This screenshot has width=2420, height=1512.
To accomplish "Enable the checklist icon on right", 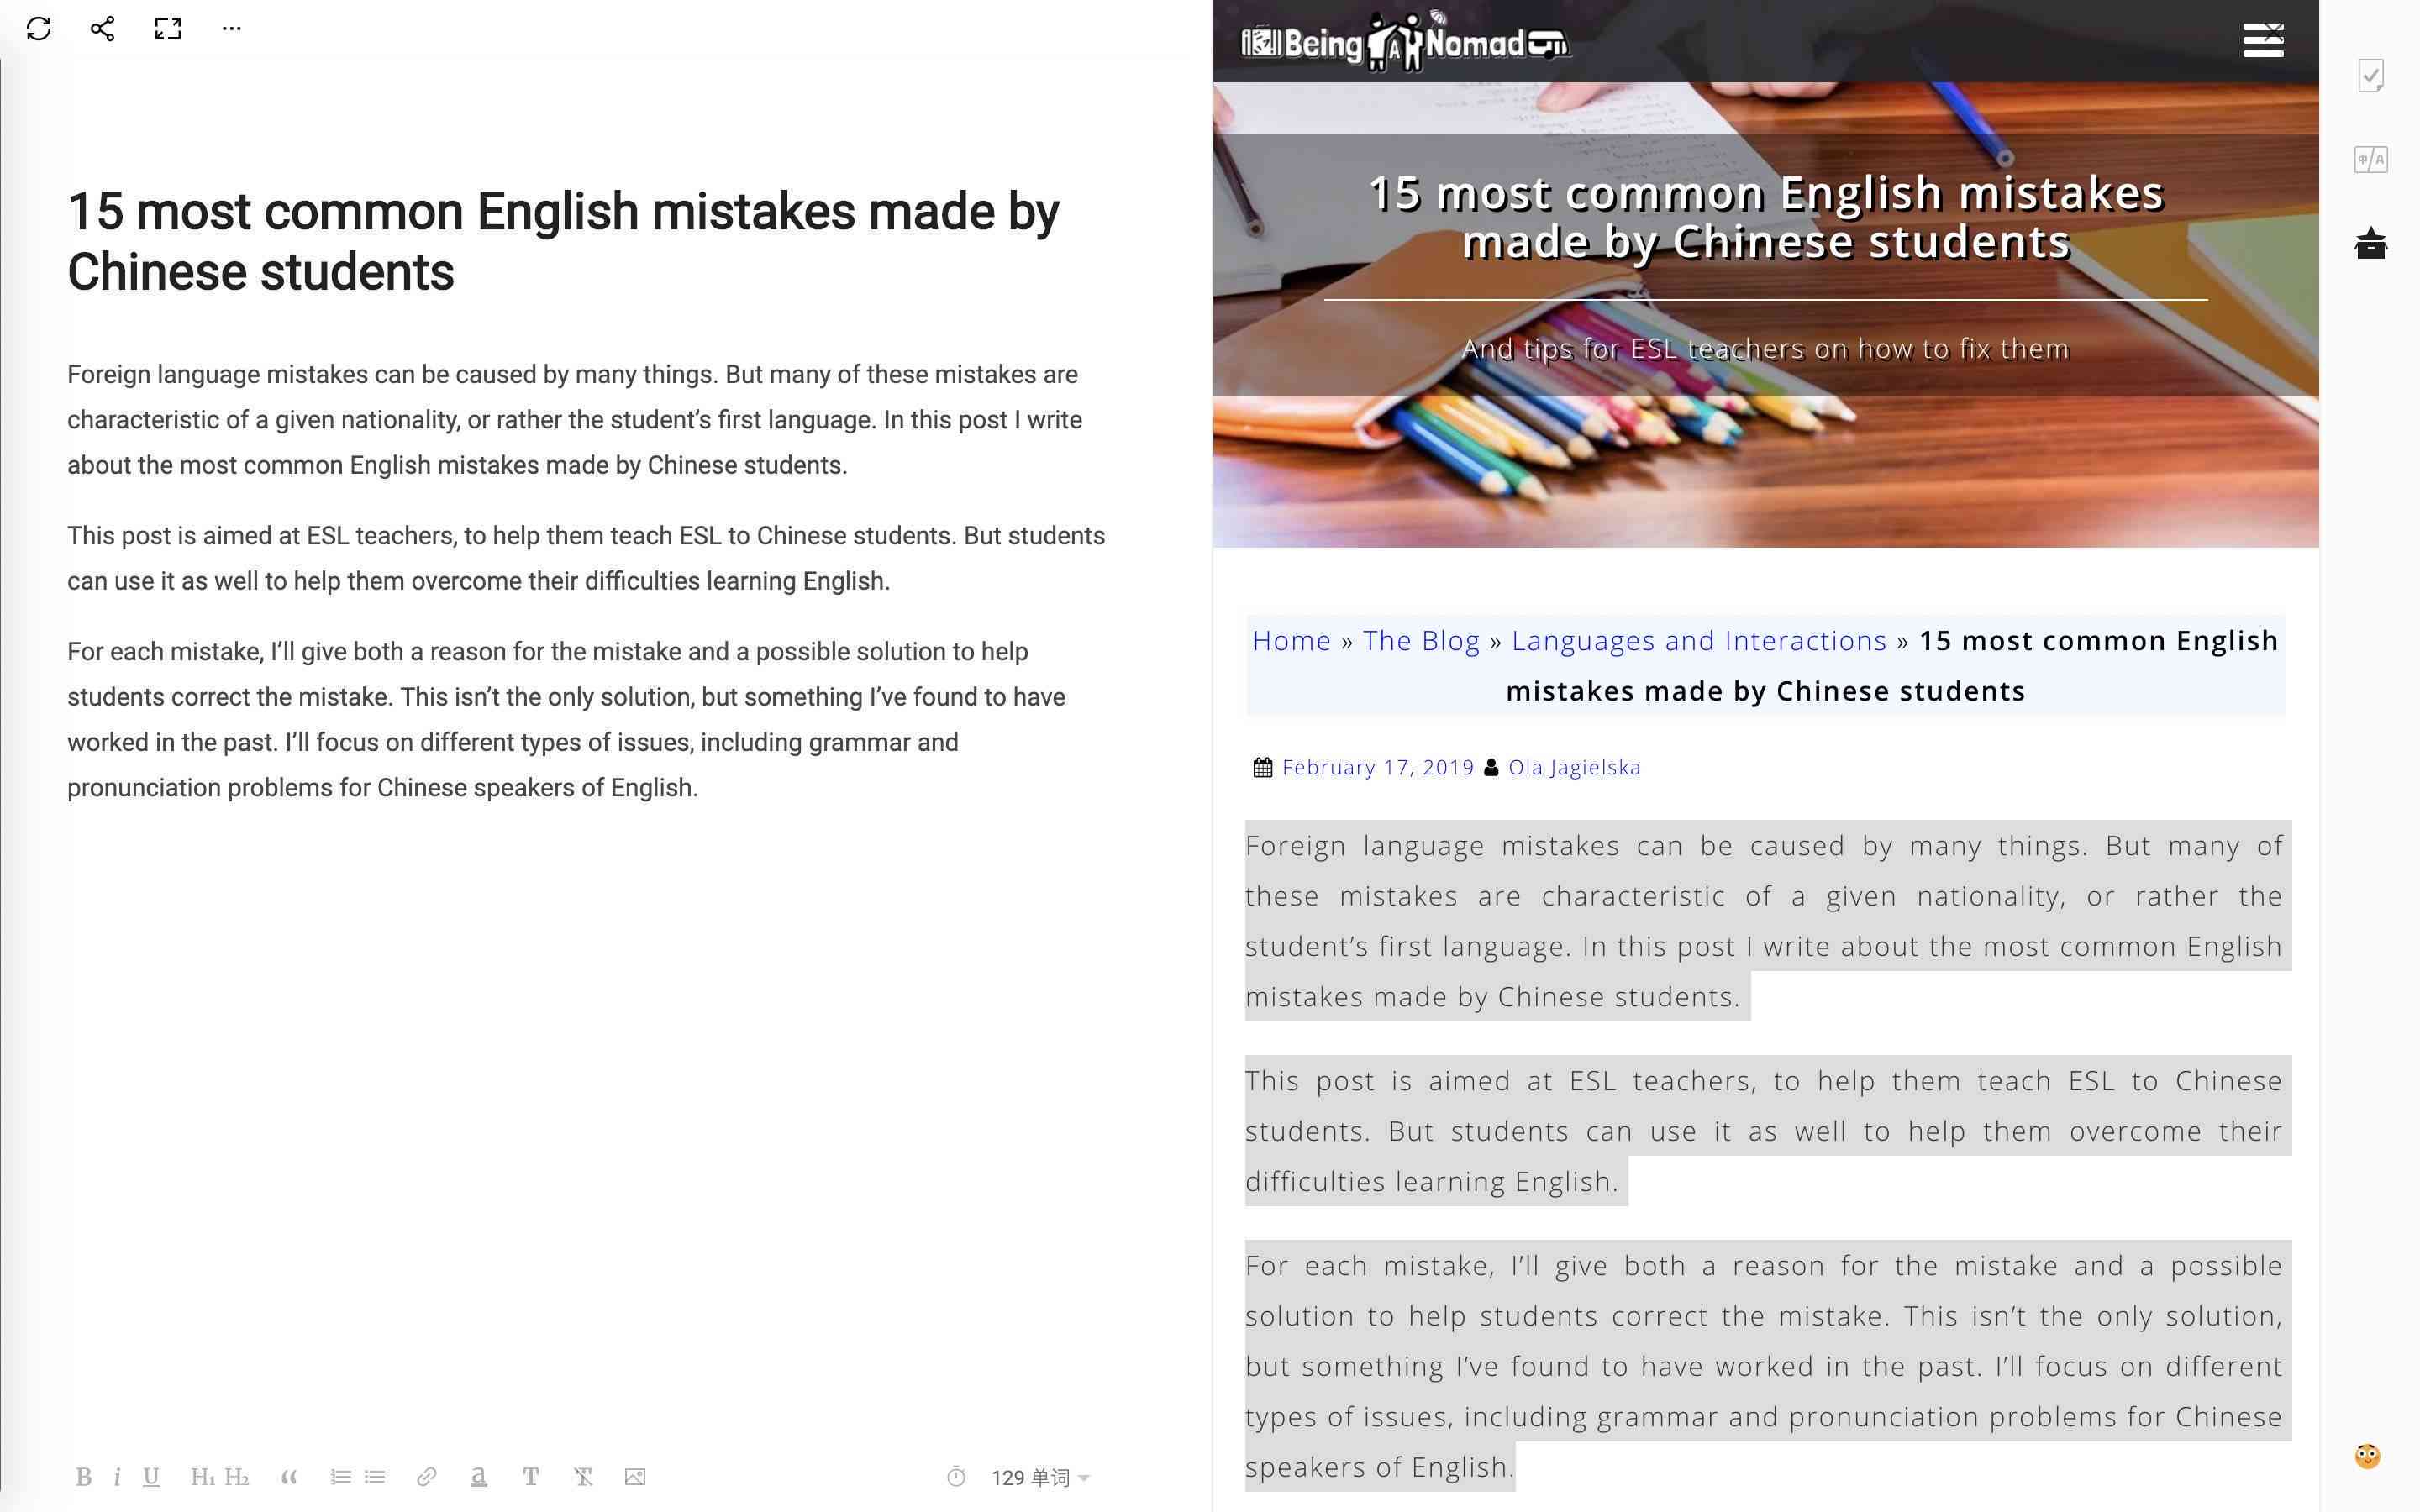I will (x=2371, y=75).
